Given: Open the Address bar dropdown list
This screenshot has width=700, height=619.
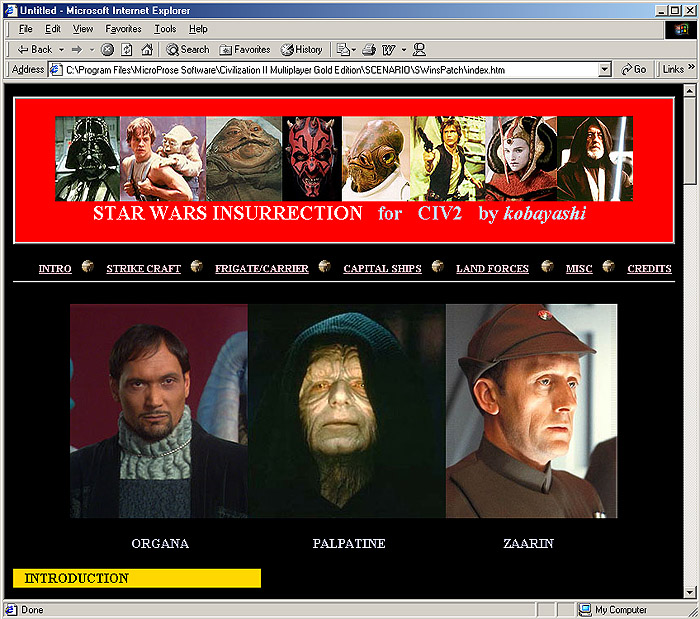Looking at the screenshot, I should [x=605, y=70].
